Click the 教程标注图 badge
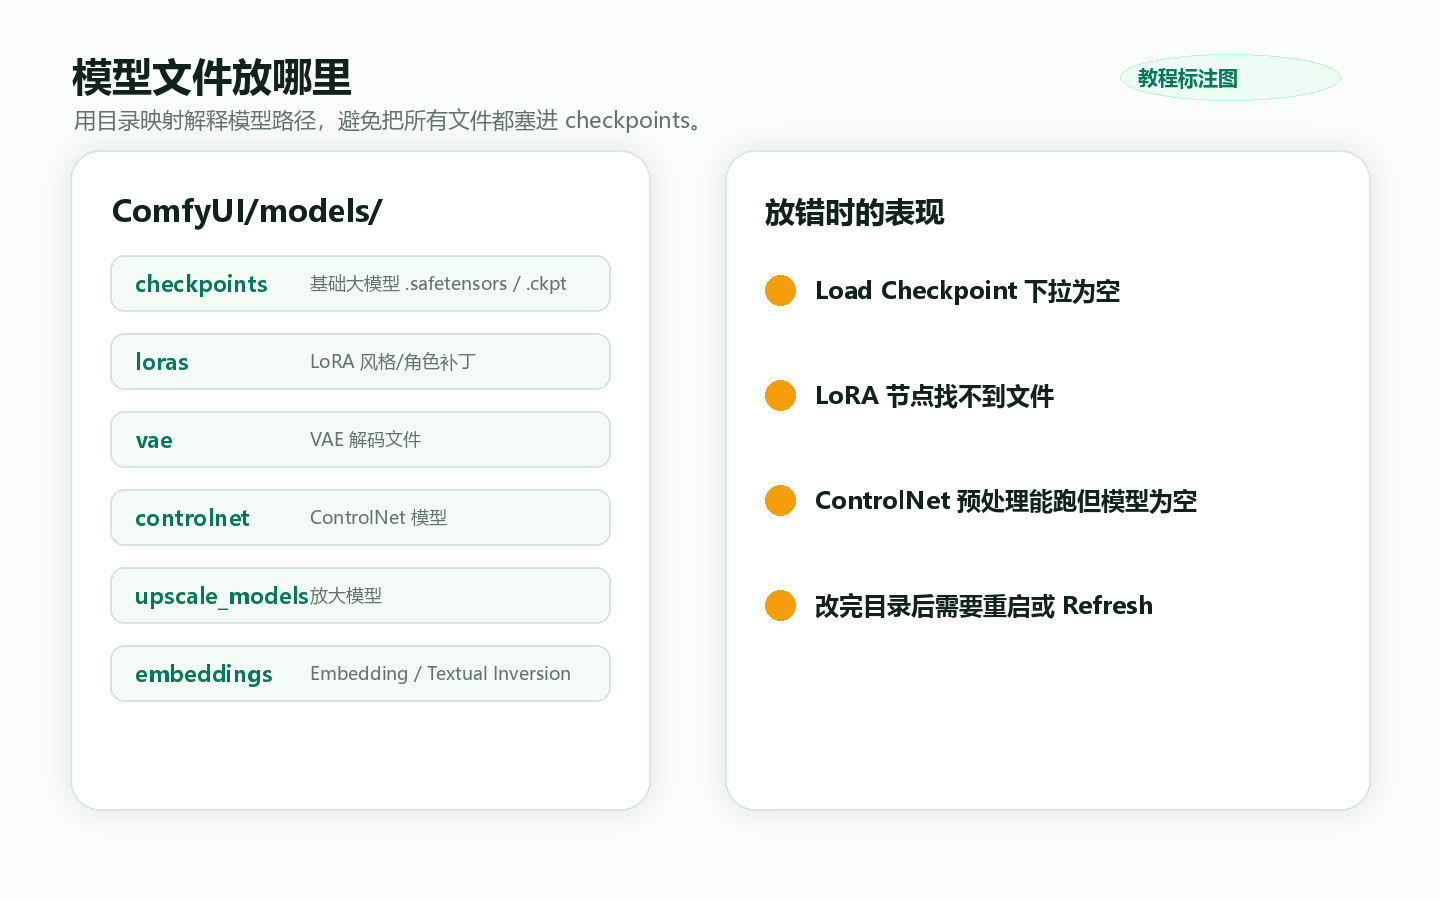1440x900 pixels. 1230,78
